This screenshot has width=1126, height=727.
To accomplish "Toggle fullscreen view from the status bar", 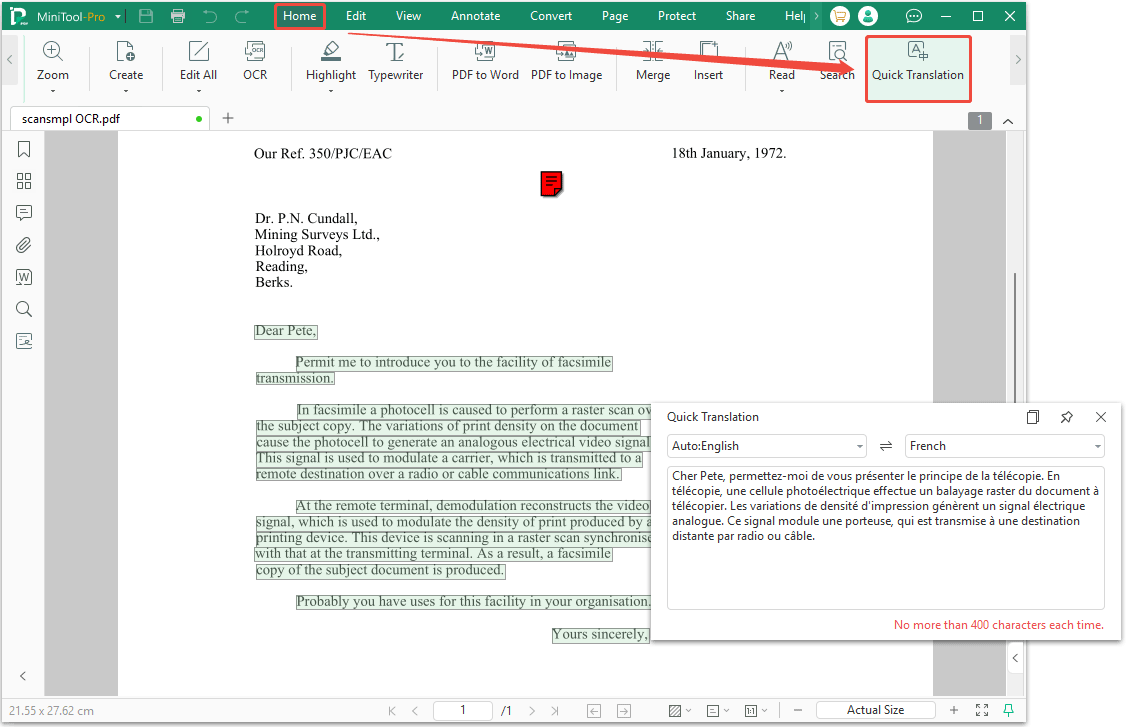I will (981, 709).
